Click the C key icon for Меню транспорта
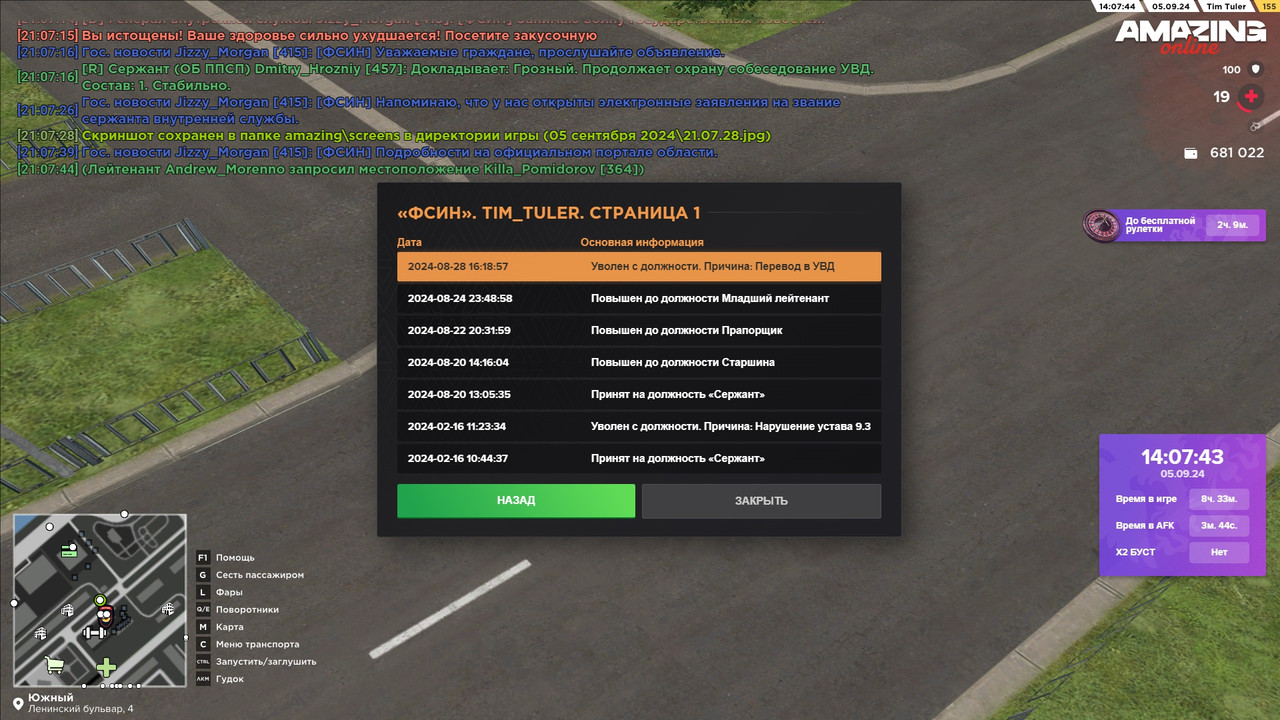The image size is (1280, 720). [x=203, y=644]
